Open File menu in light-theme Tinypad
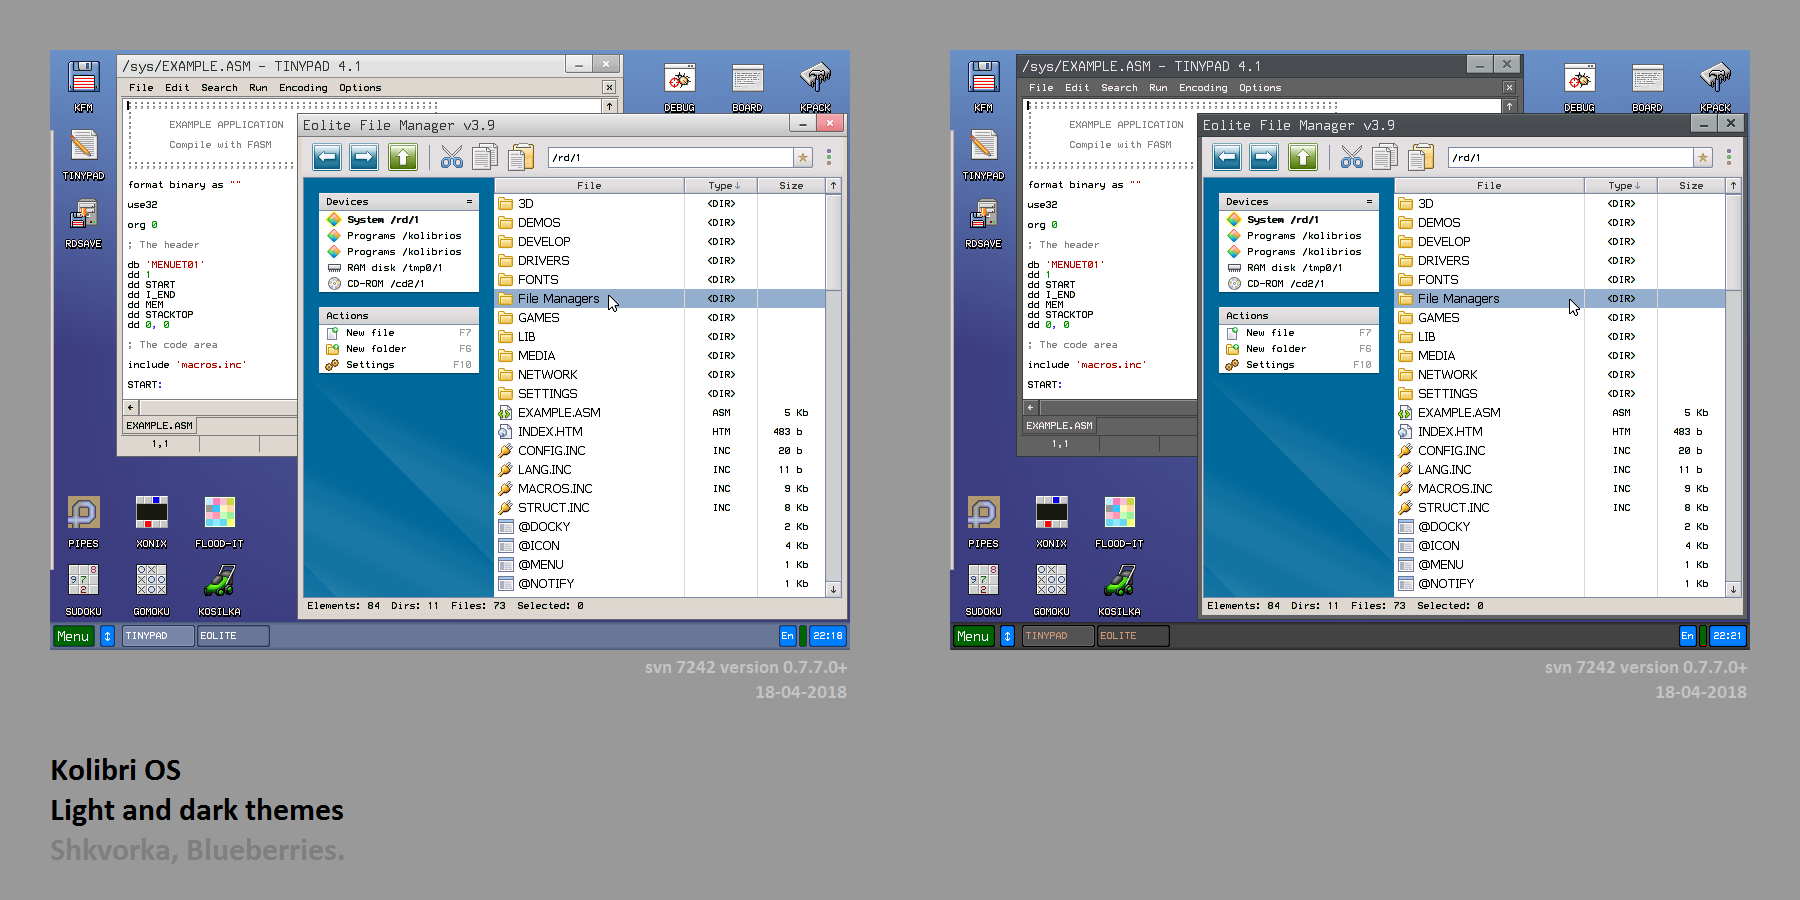Screen dimensions: 1800x900 point(142,88)
